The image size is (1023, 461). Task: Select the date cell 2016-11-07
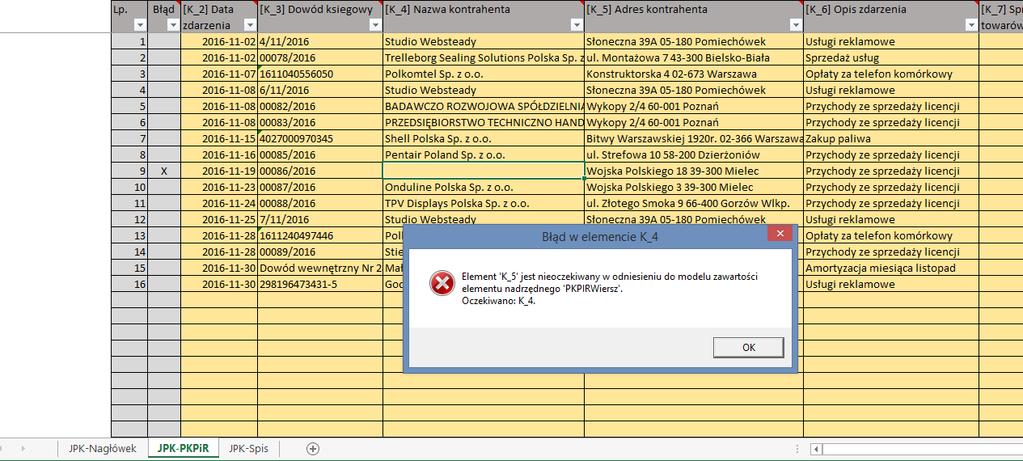pos(219,74)
